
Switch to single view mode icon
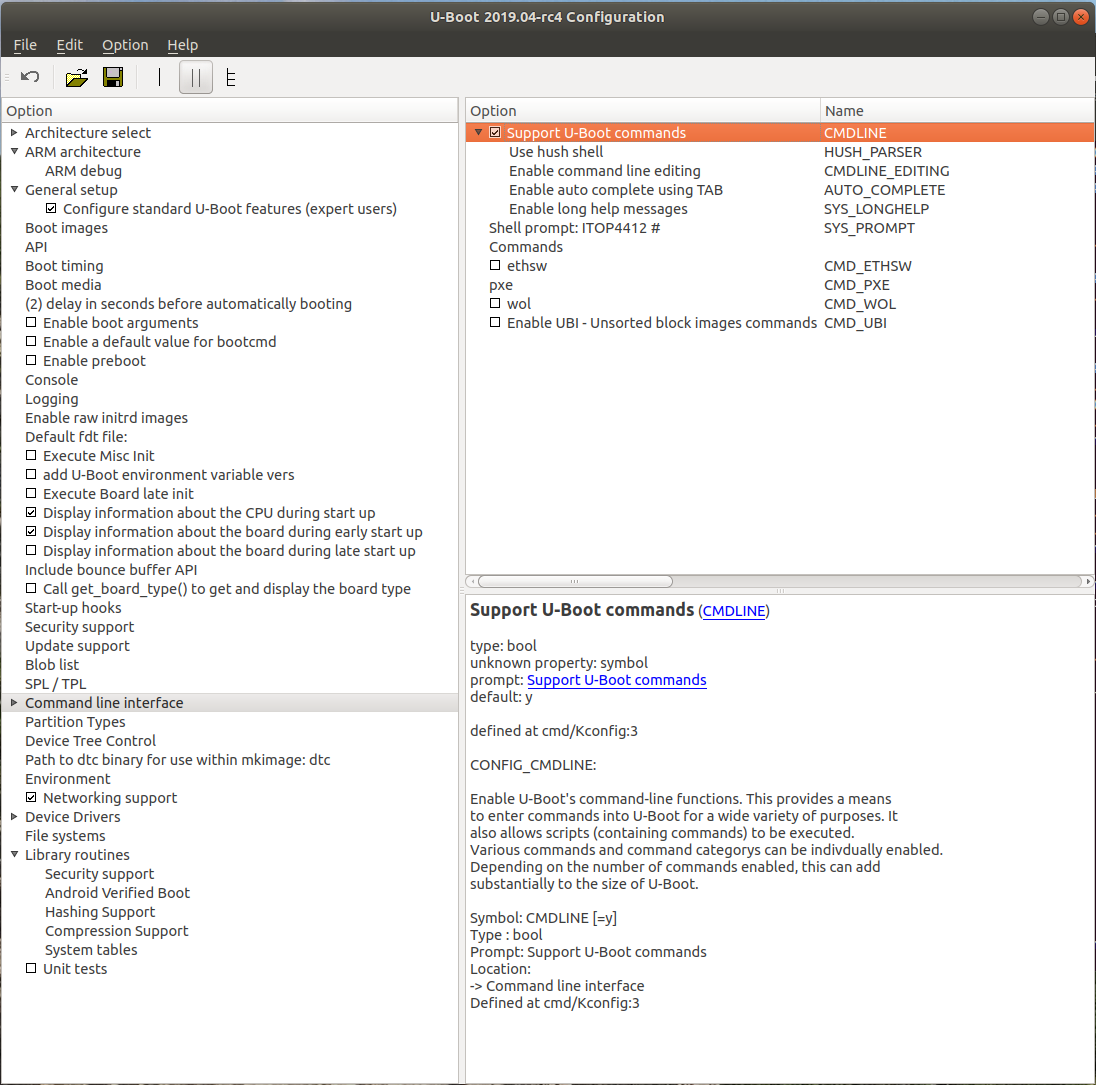[x=160, y=77]
